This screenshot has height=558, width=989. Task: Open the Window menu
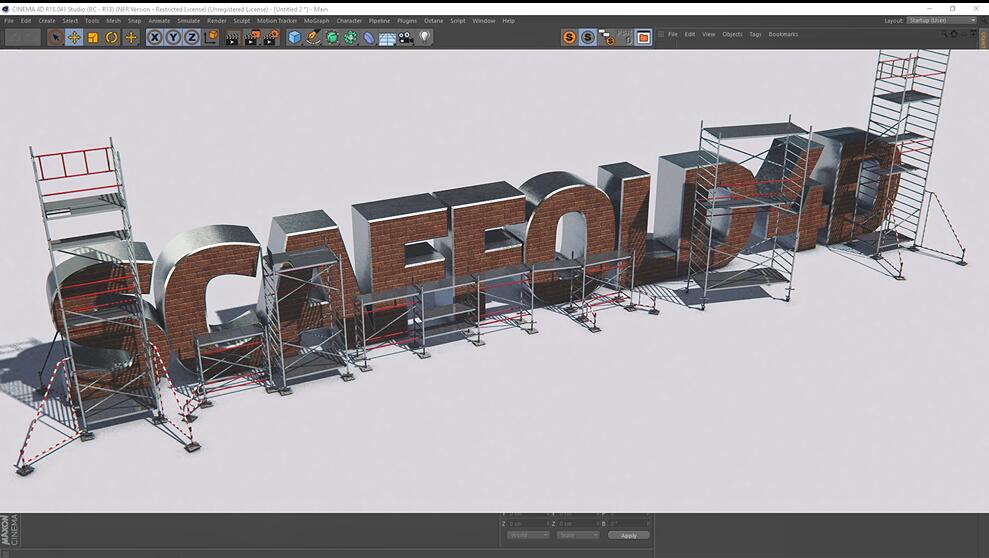point(484,21)
